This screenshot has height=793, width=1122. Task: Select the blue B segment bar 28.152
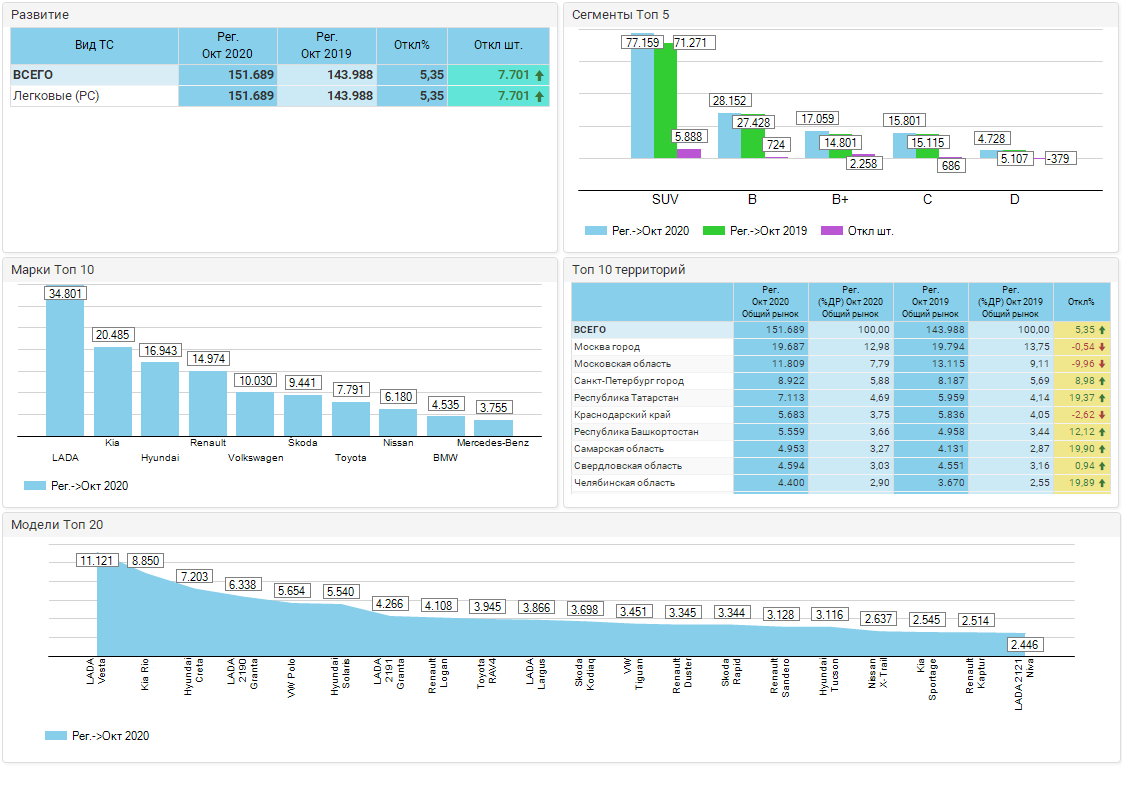click(729, 135)
